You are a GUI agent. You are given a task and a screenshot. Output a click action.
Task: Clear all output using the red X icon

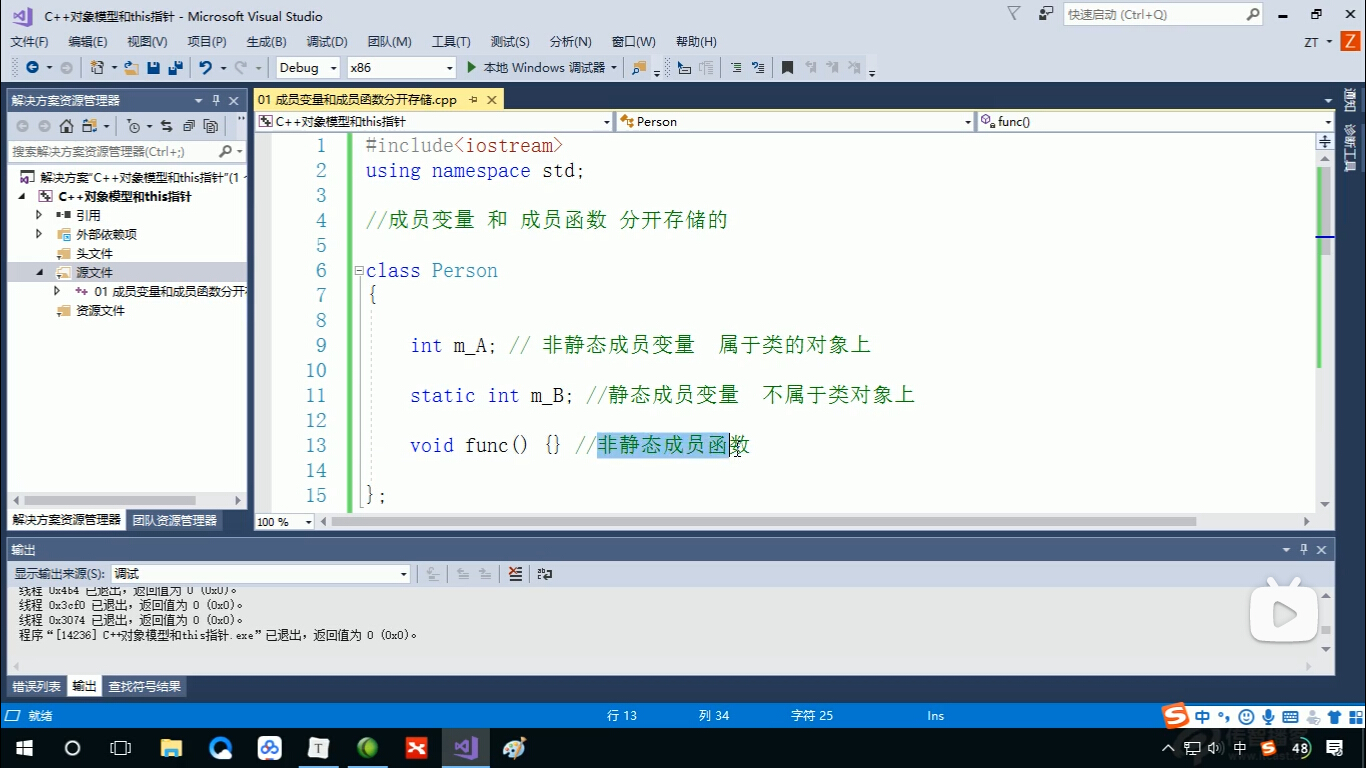(515, 574)
